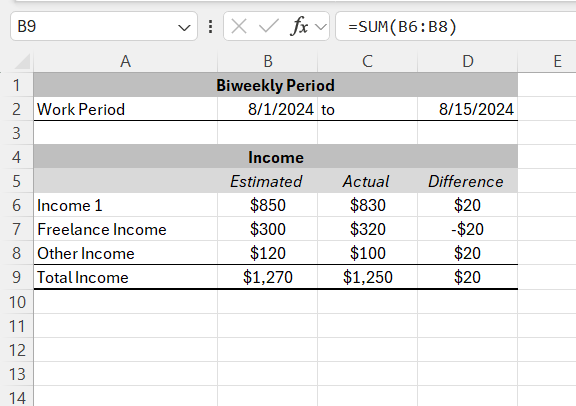Select row 8 header

pos(17,253)
